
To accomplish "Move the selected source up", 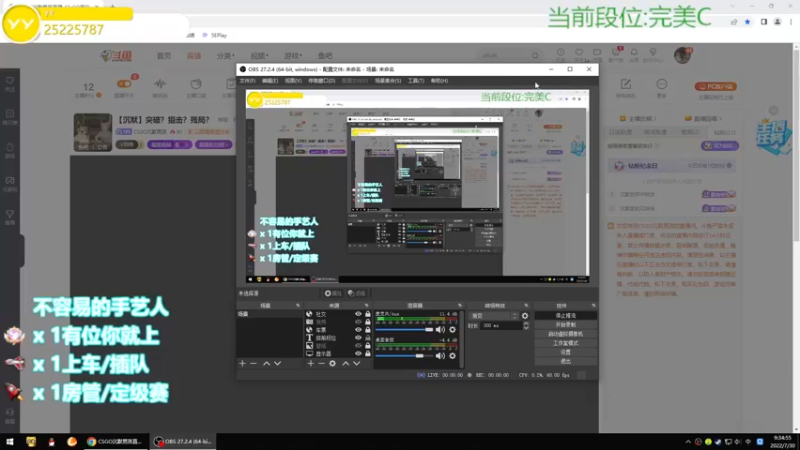I will click(x=345, y=363).
